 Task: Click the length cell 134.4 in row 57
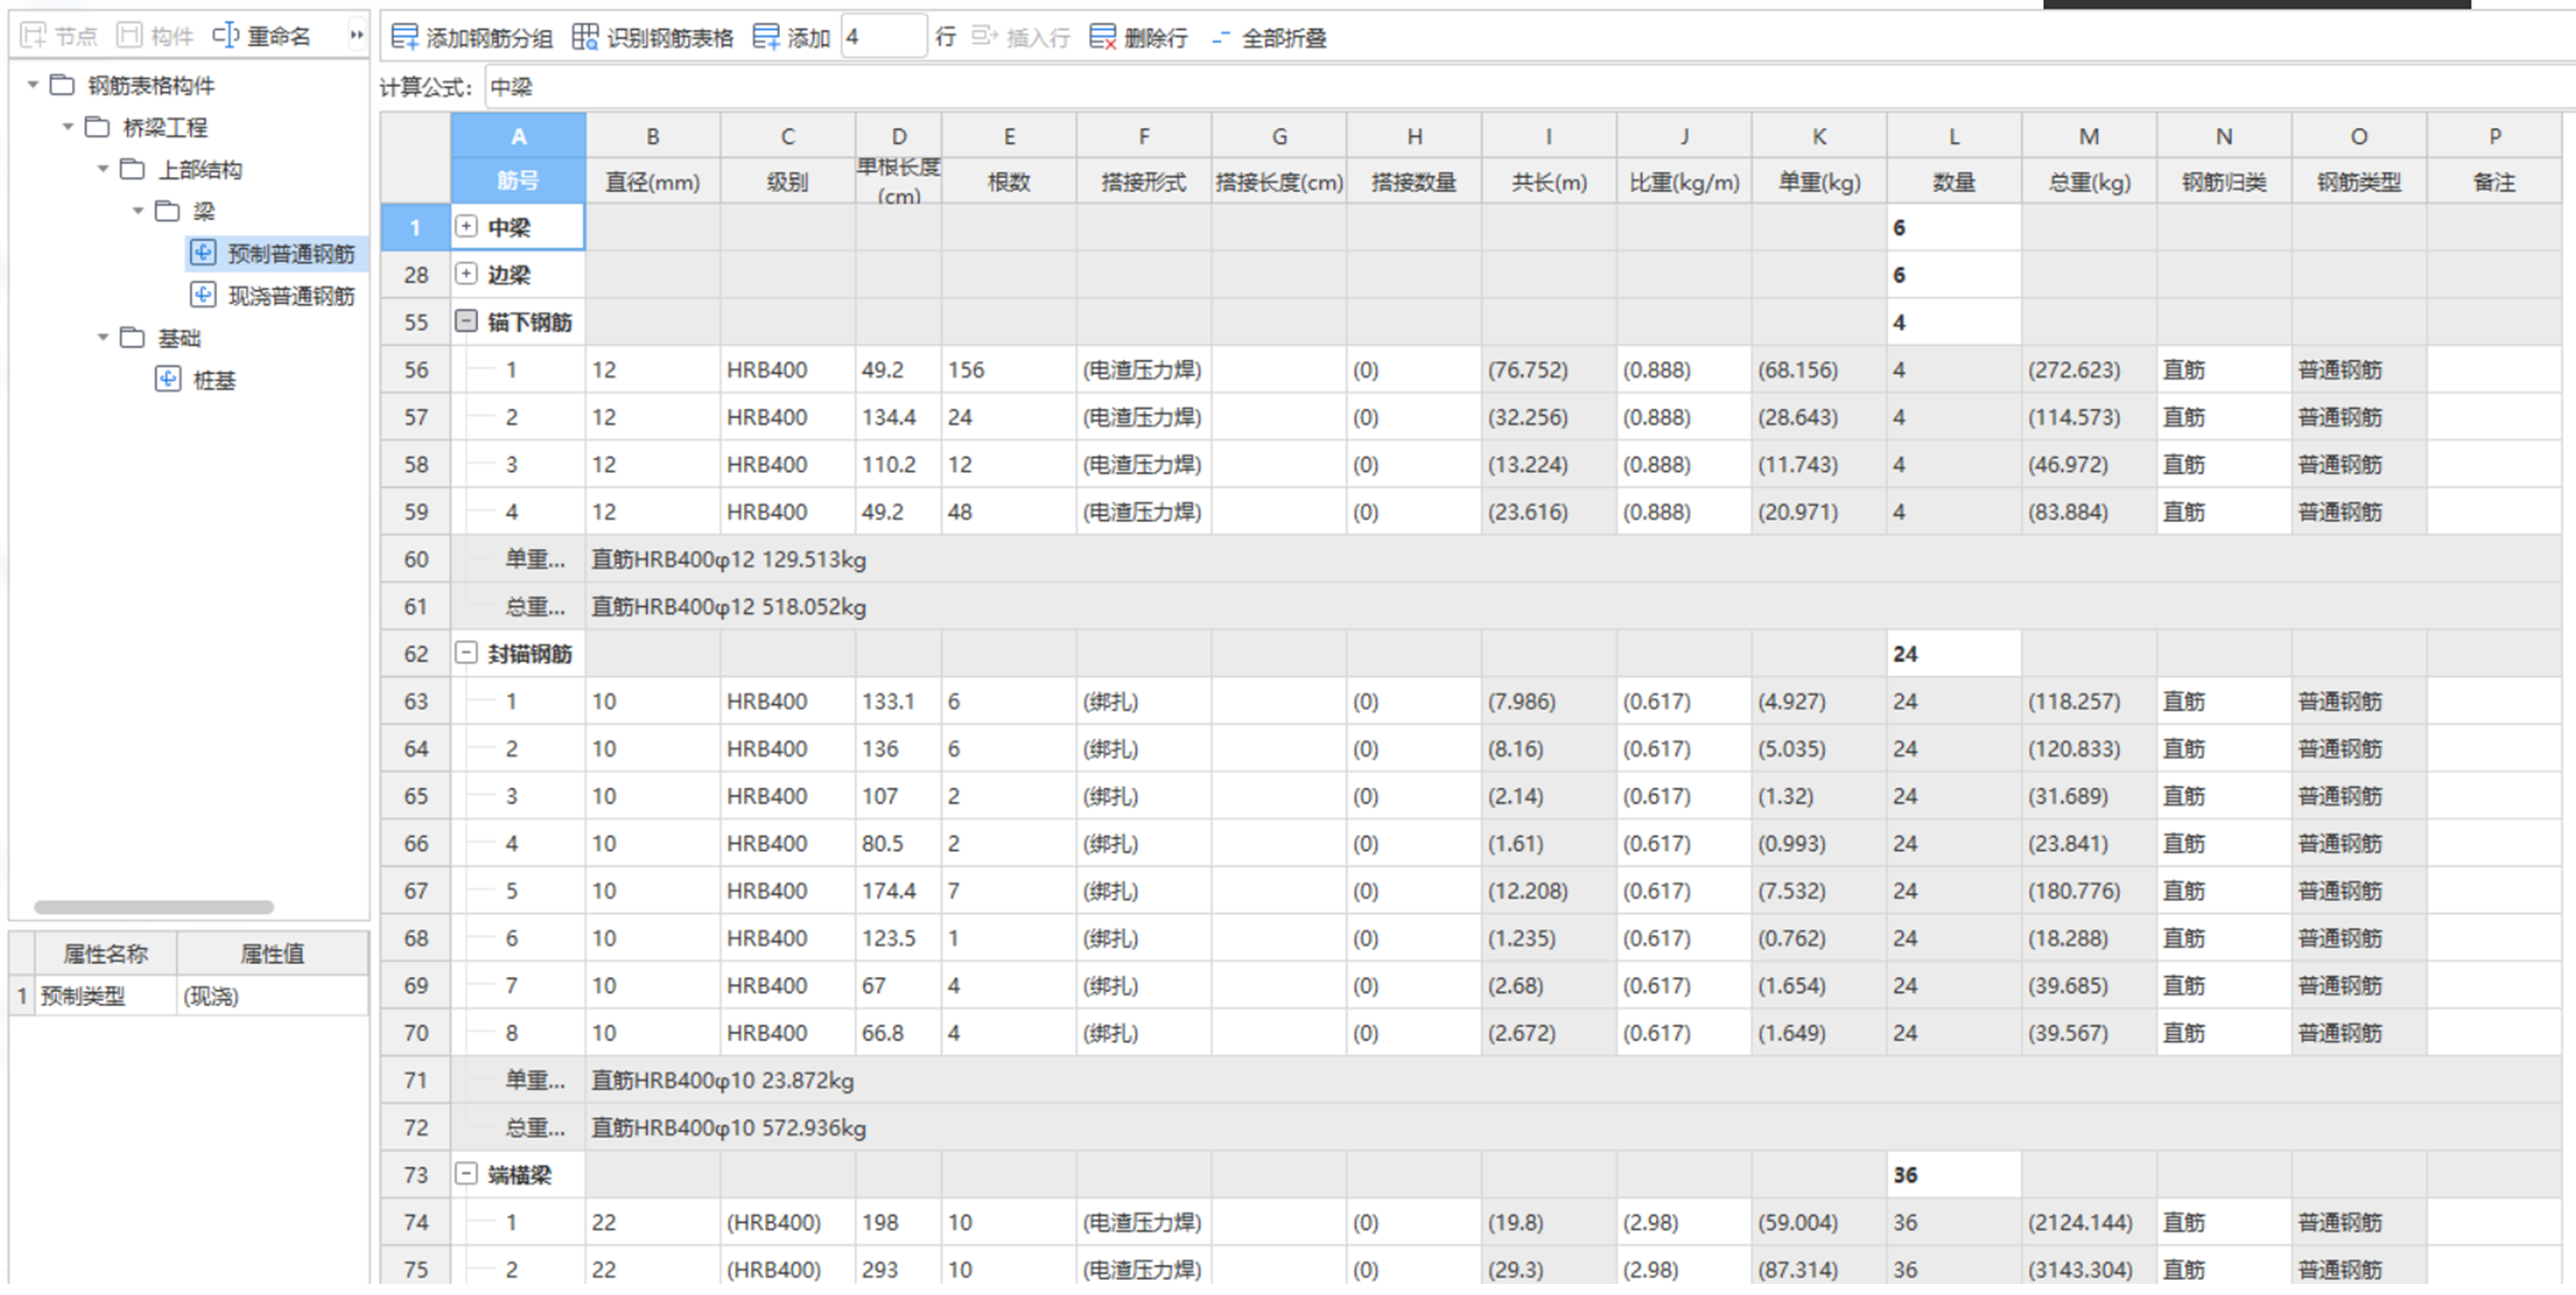(x=898, y=417)
